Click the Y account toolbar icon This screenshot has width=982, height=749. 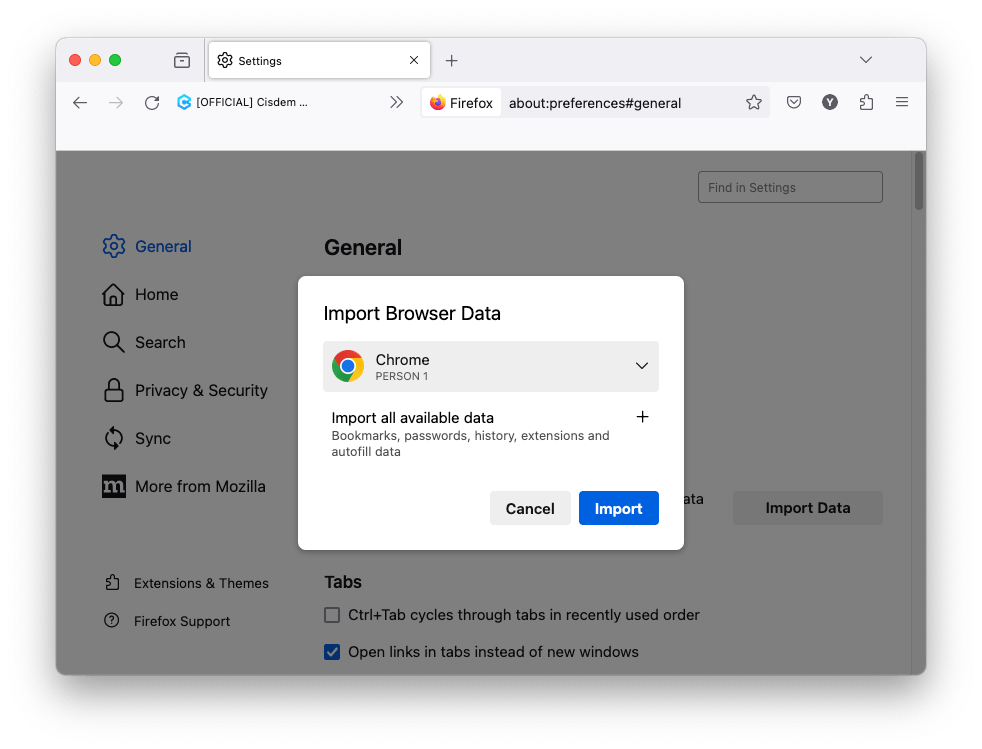tap(830, 103)
